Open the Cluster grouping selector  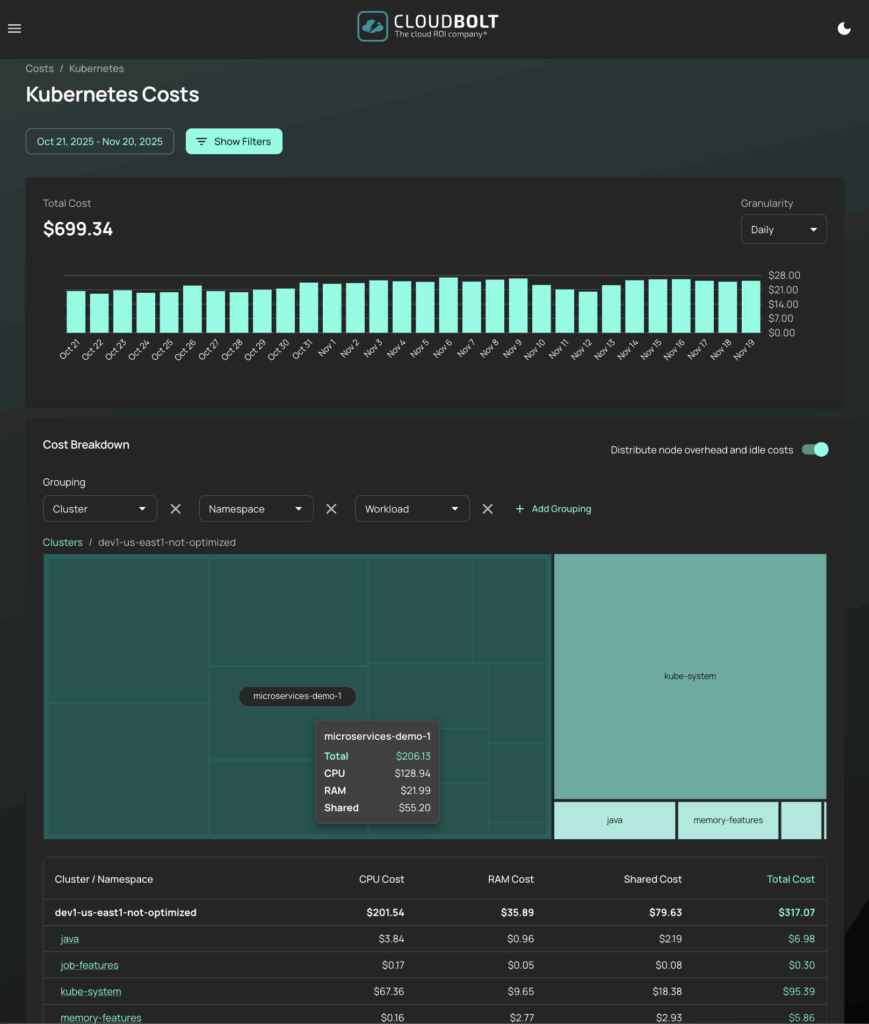click(99, 508)
